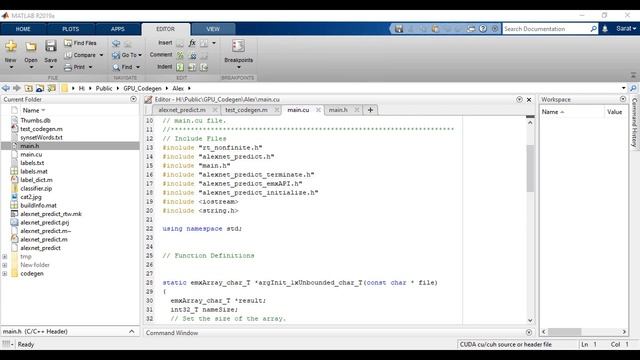Open the Find dropdown in Navigate group
The height and width of the screenshot is (360, 640).
coord(127,67)
